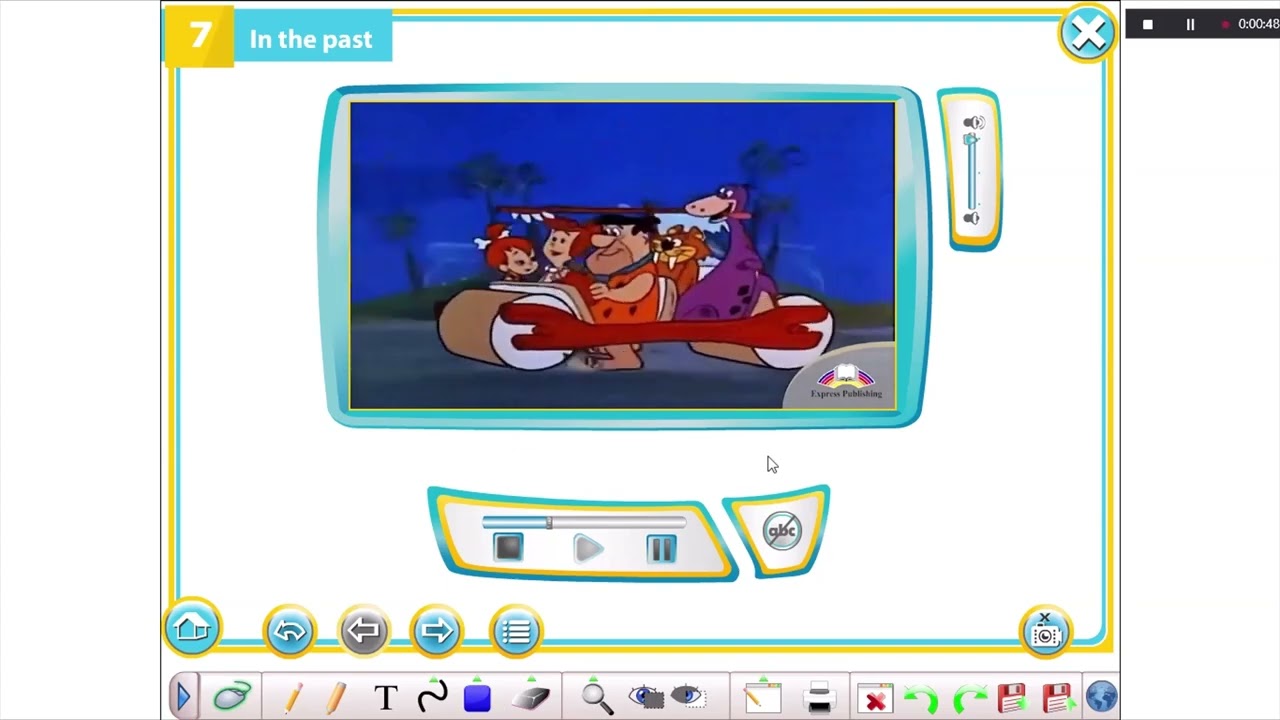Pause the screen recording in recorder bar
Image resolution: width=1280 pixels, height=720 pixels.
coord(1190,24)
